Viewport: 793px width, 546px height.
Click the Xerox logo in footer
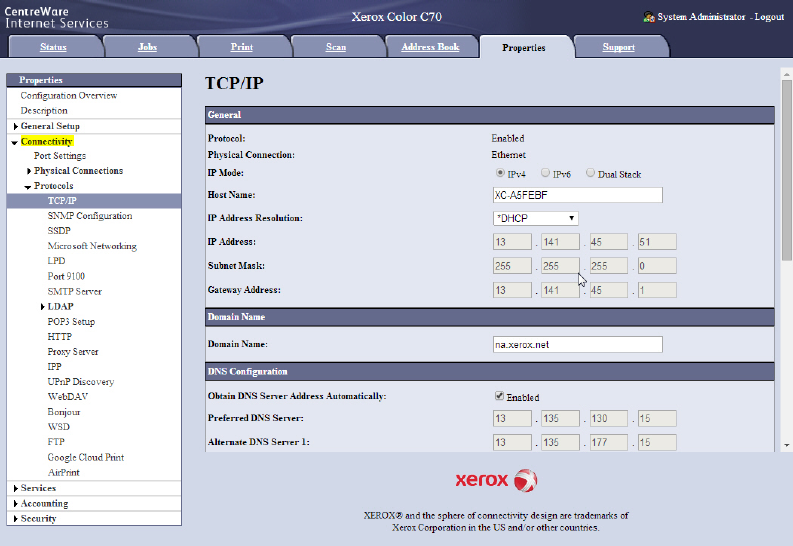tap(497, 480)
